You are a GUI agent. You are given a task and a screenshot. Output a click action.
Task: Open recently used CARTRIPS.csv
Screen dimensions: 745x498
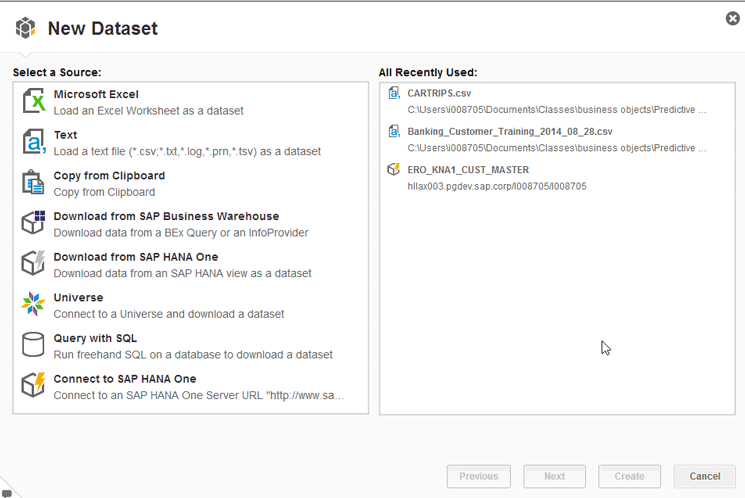(x=439, y=93)
